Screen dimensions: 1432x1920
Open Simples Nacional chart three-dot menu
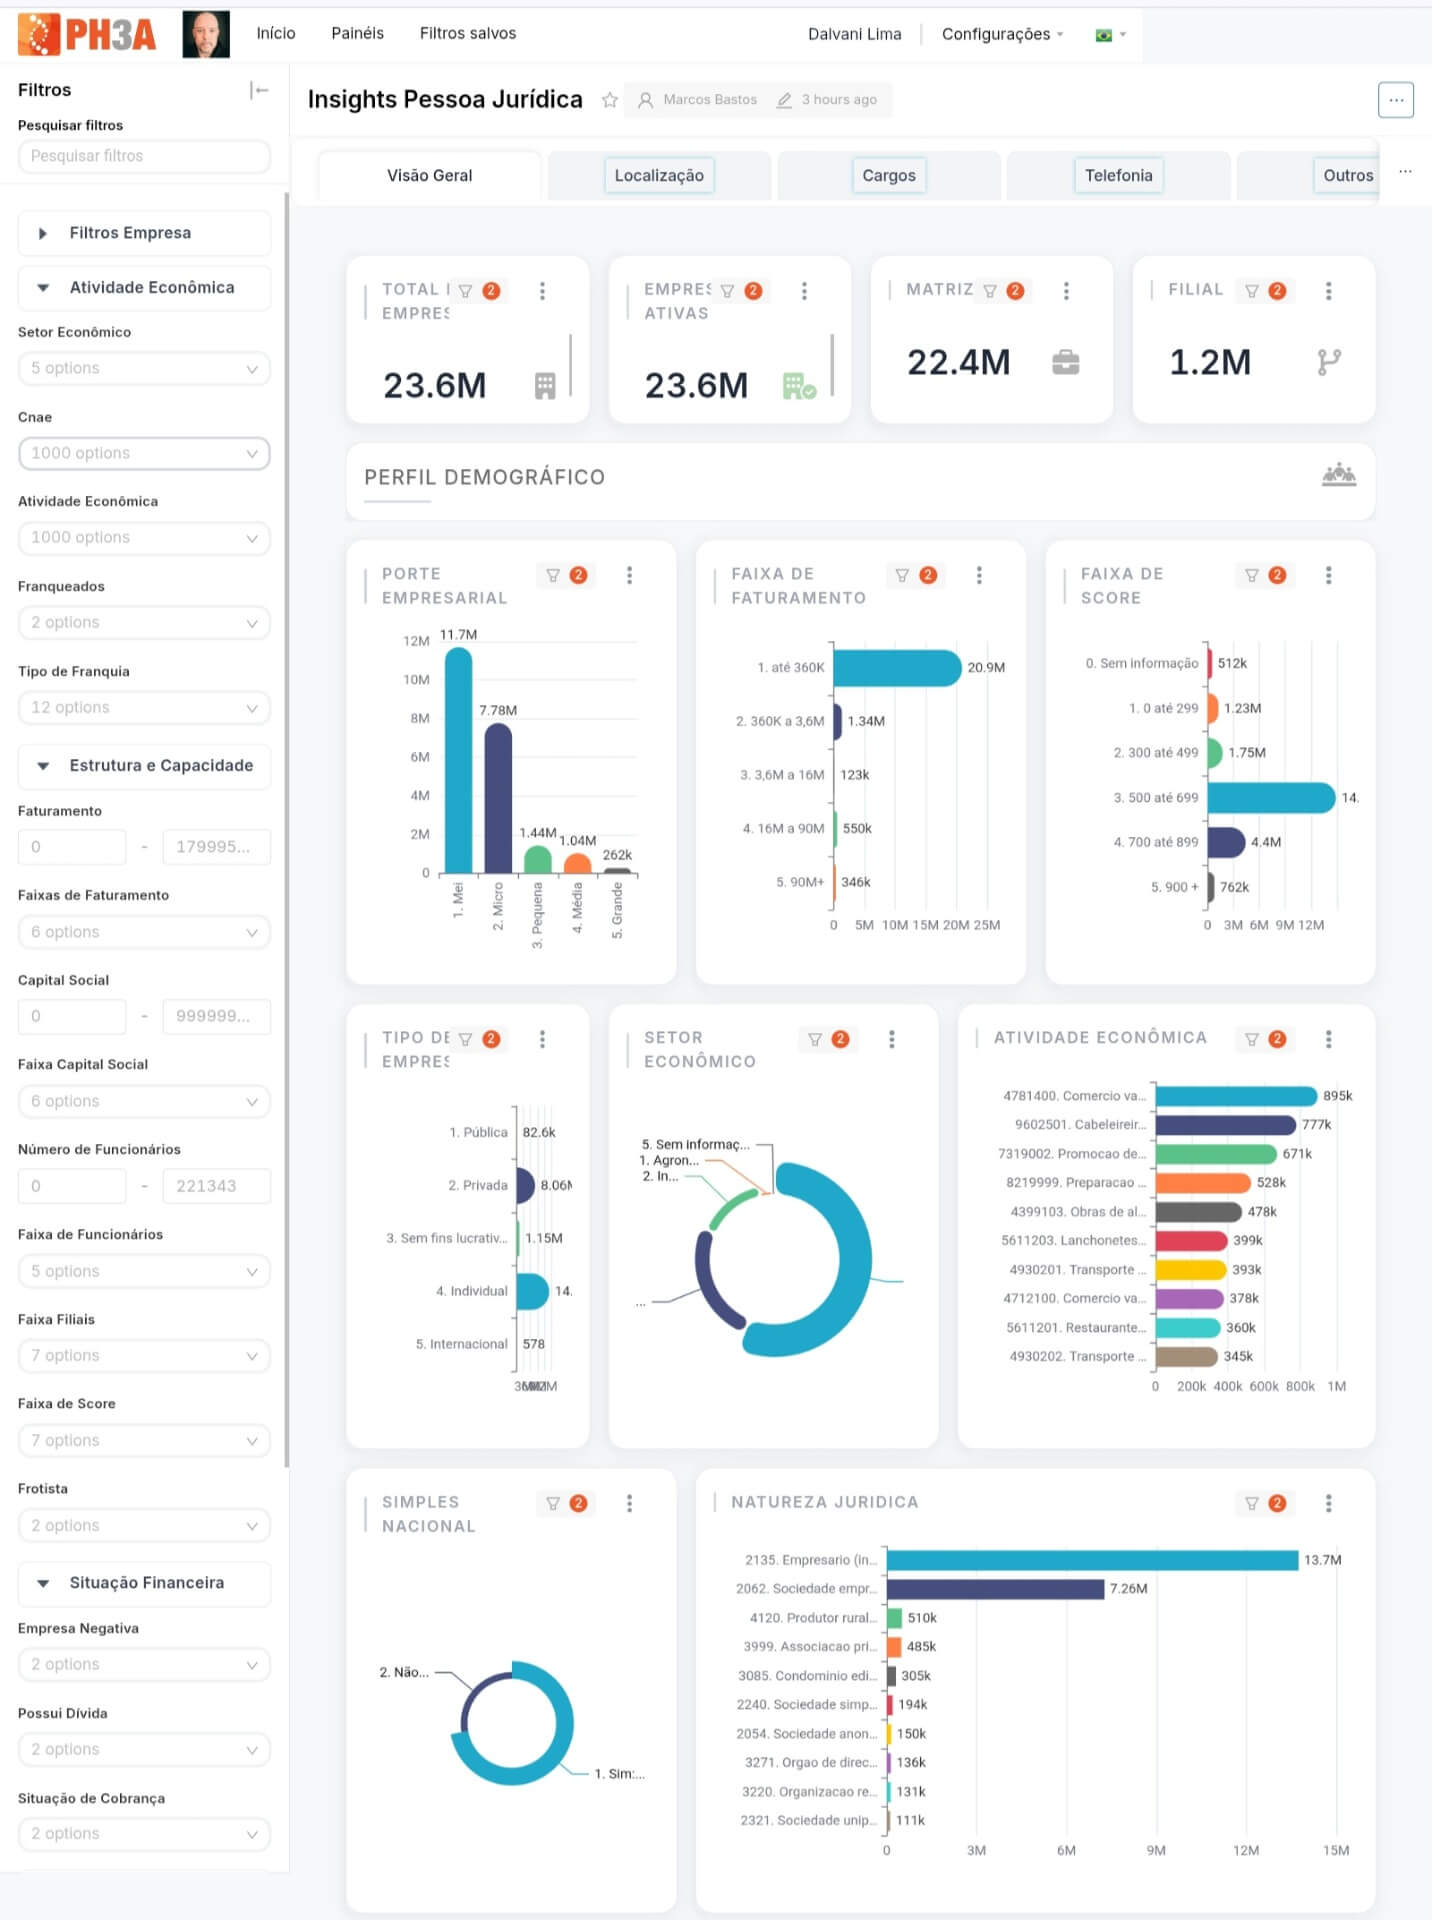click(x=629, y=1503)
